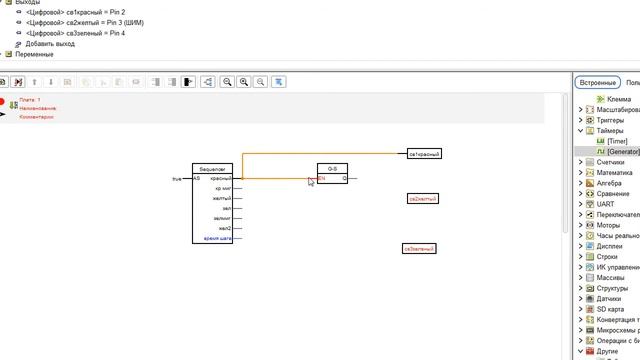
Task: Click the true constant on the AS input
Action: [x=177, y=179]
